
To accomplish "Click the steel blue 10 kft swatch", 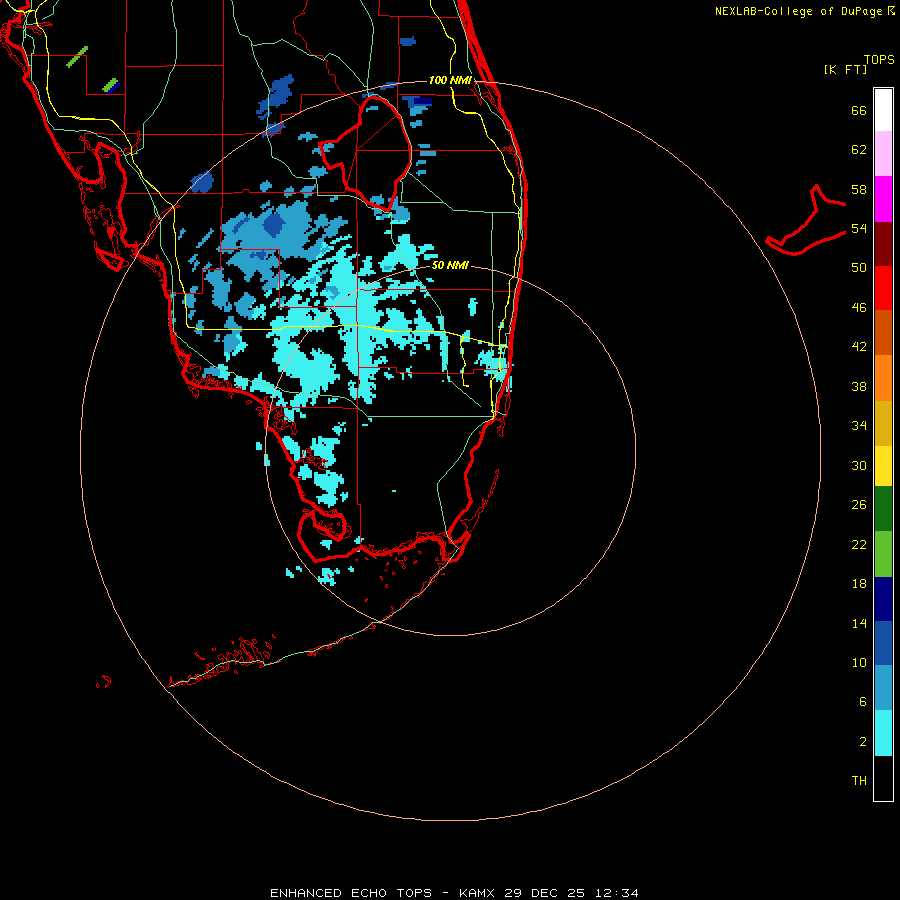I will point(883,688).
